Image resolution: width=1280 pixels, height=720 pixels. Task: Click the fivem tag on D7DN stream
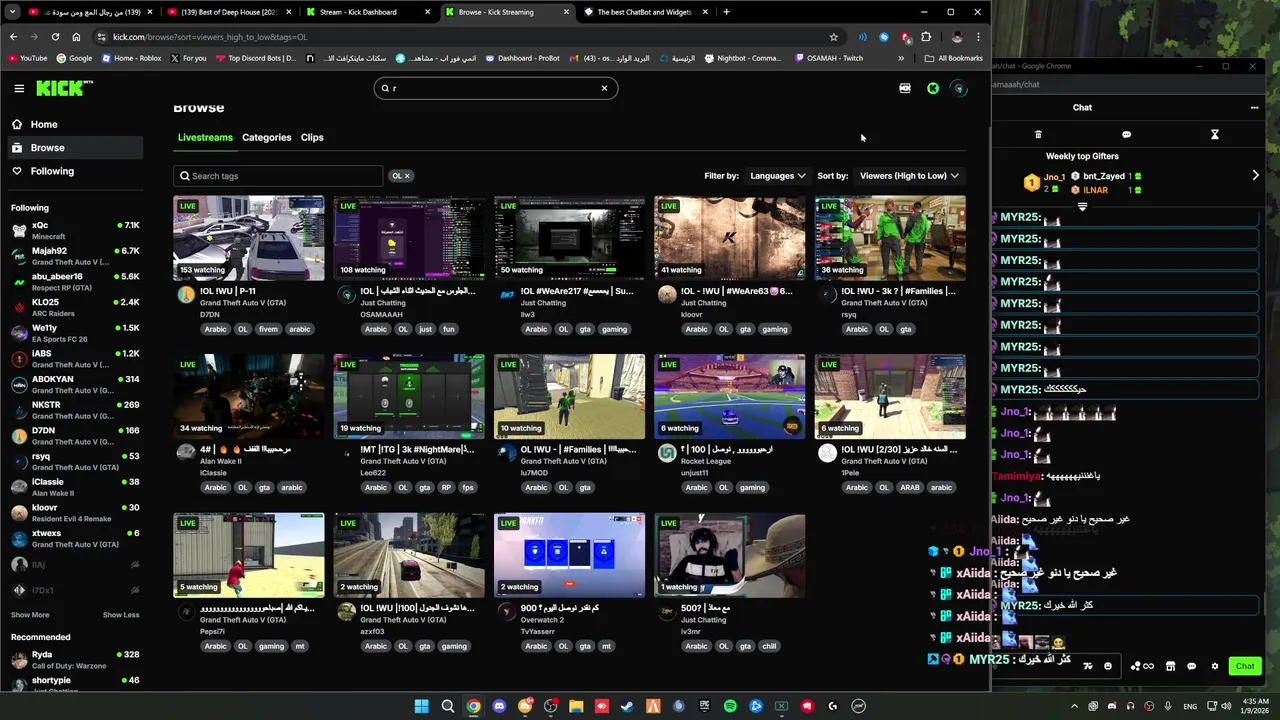click(x=268, y=329)
